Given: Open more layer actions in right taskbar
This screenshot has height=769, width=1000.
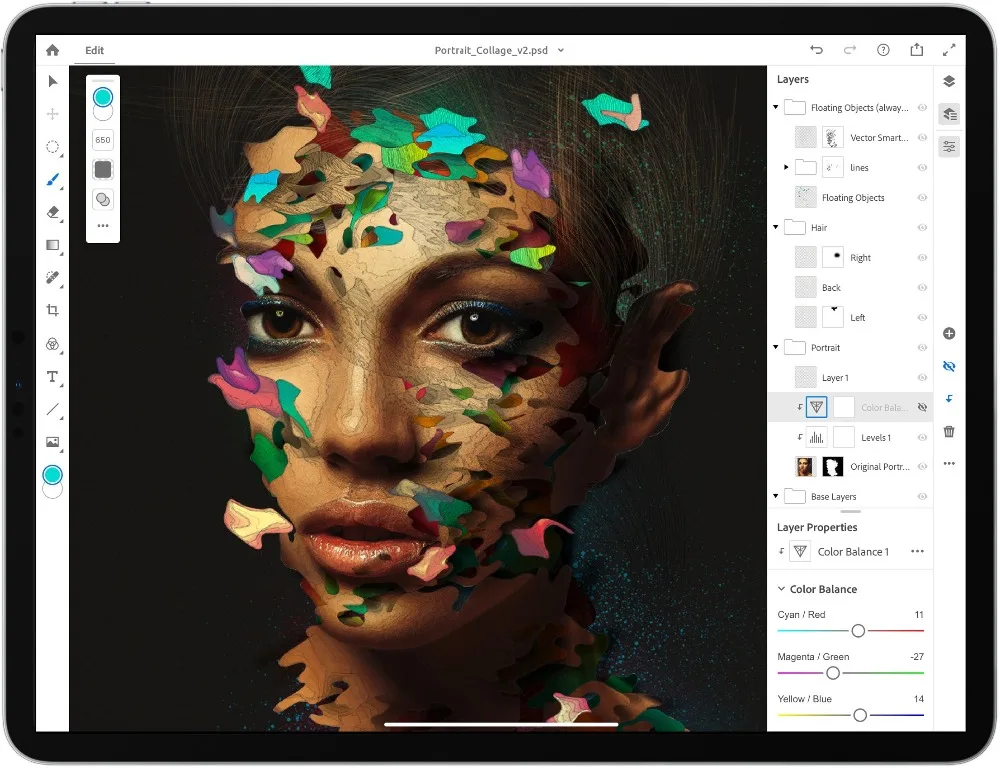Looking at the screenshot, I should point(949,464).
